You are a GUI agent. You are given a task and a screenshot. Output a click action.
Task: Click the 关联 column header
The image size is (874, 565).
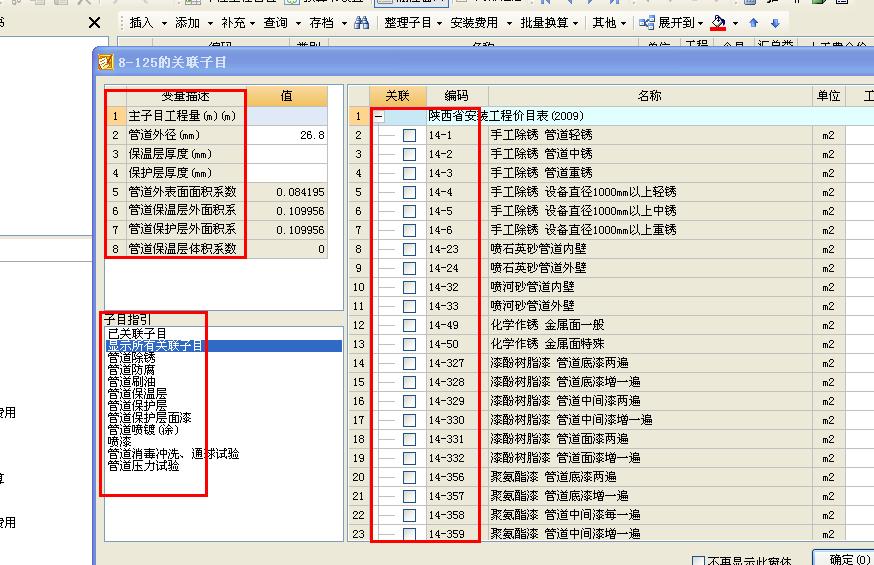click(398, 96)
